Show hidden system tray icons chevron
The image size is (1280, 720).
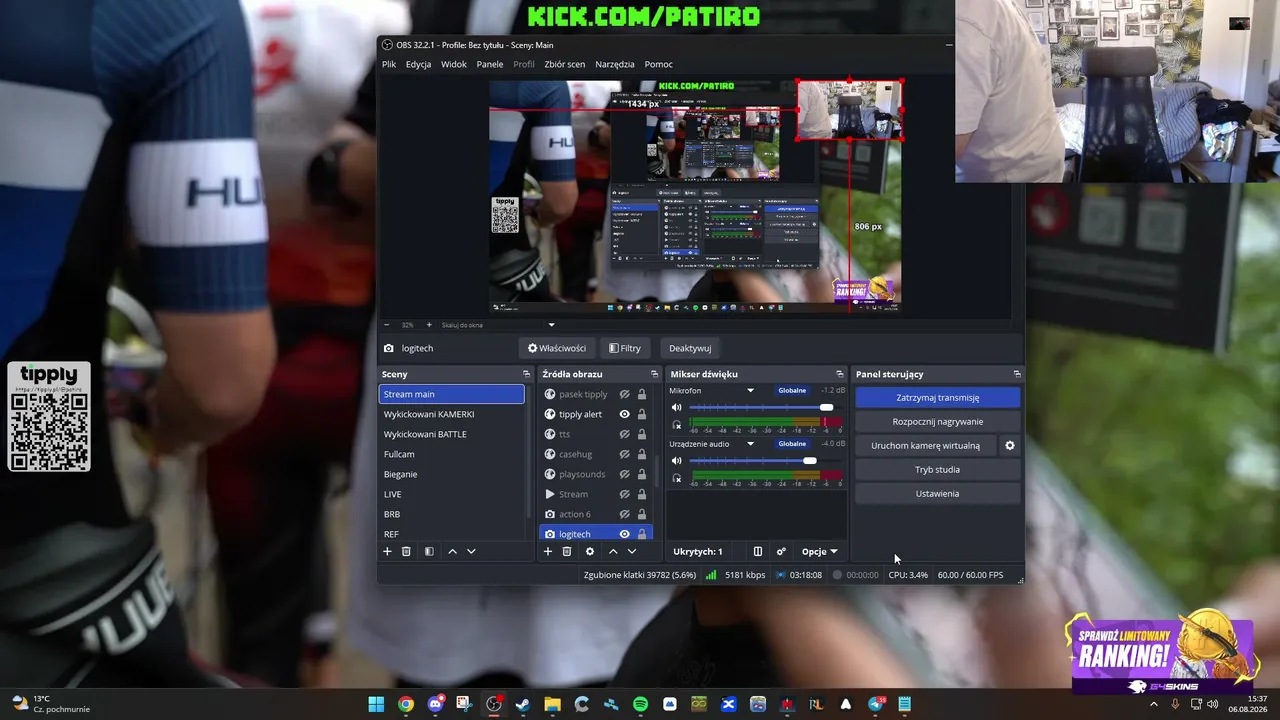click(x=1153, y=704)
